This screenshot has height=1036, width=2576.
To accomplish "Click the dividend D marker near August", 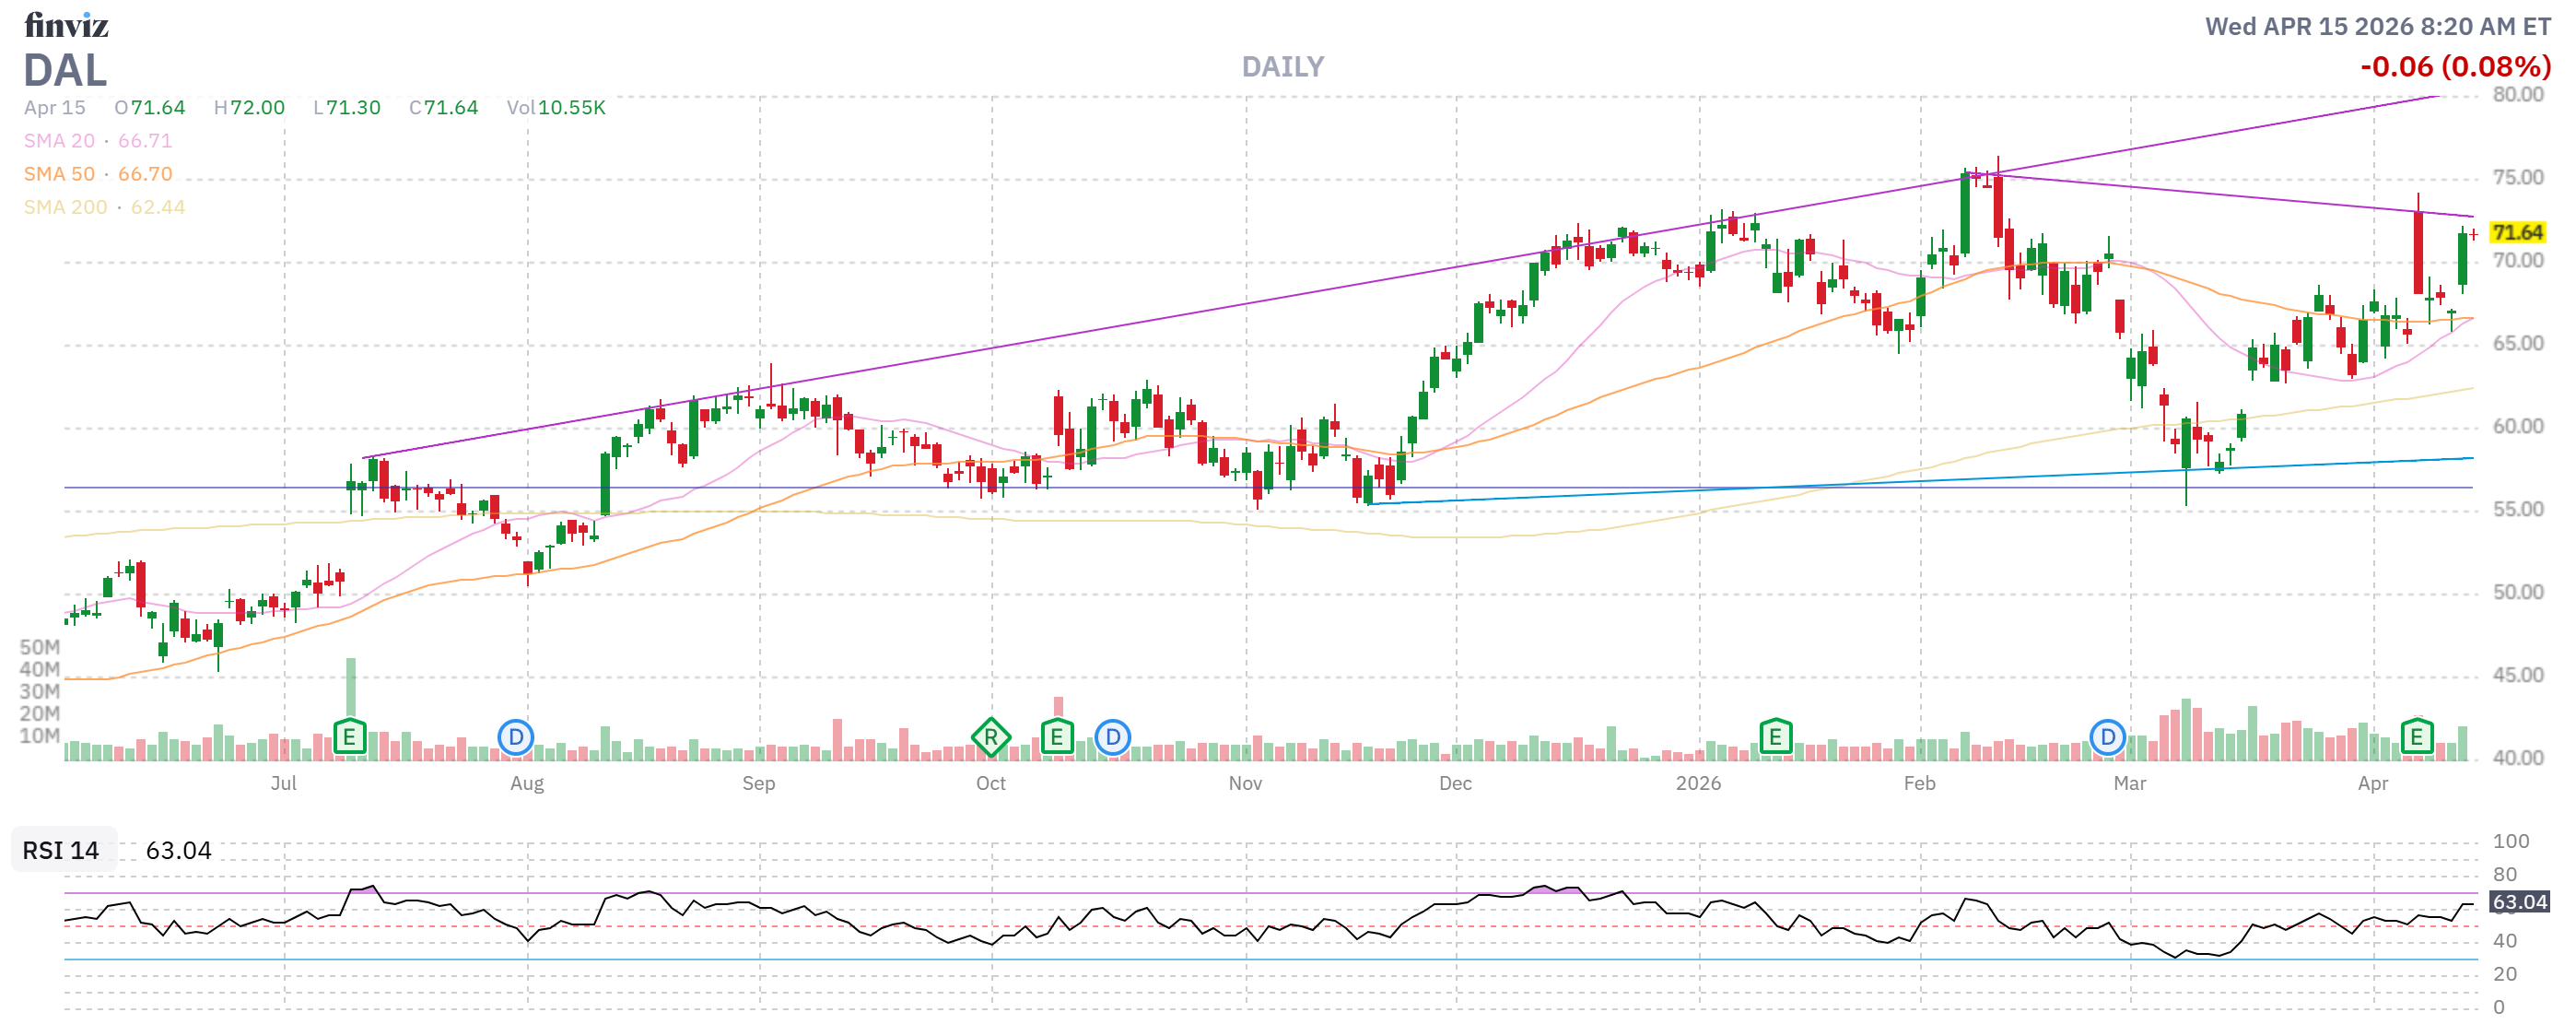I will click(x=515, y=738).
